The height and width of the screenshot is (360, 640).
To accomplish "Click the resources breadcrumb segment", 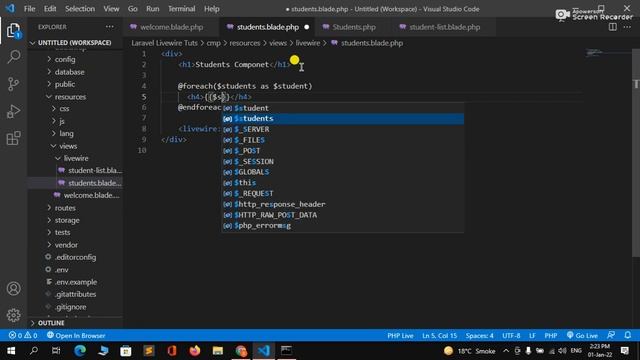I will (244, 43).
